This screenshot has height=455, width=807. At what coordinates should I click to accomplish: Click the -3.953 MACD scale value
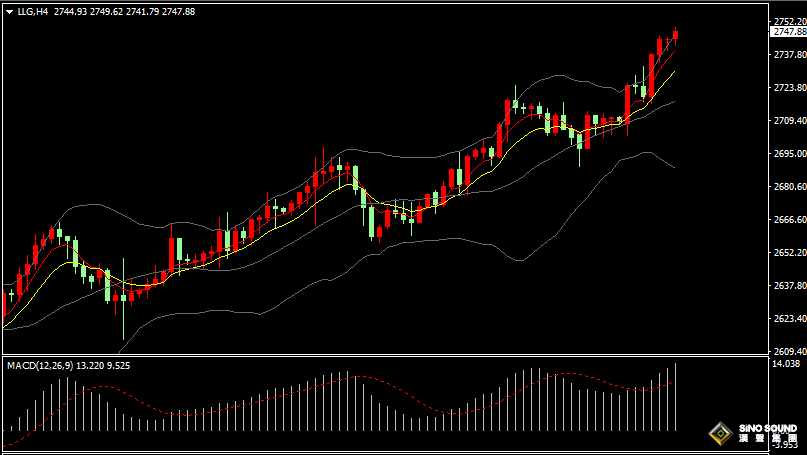787,446
